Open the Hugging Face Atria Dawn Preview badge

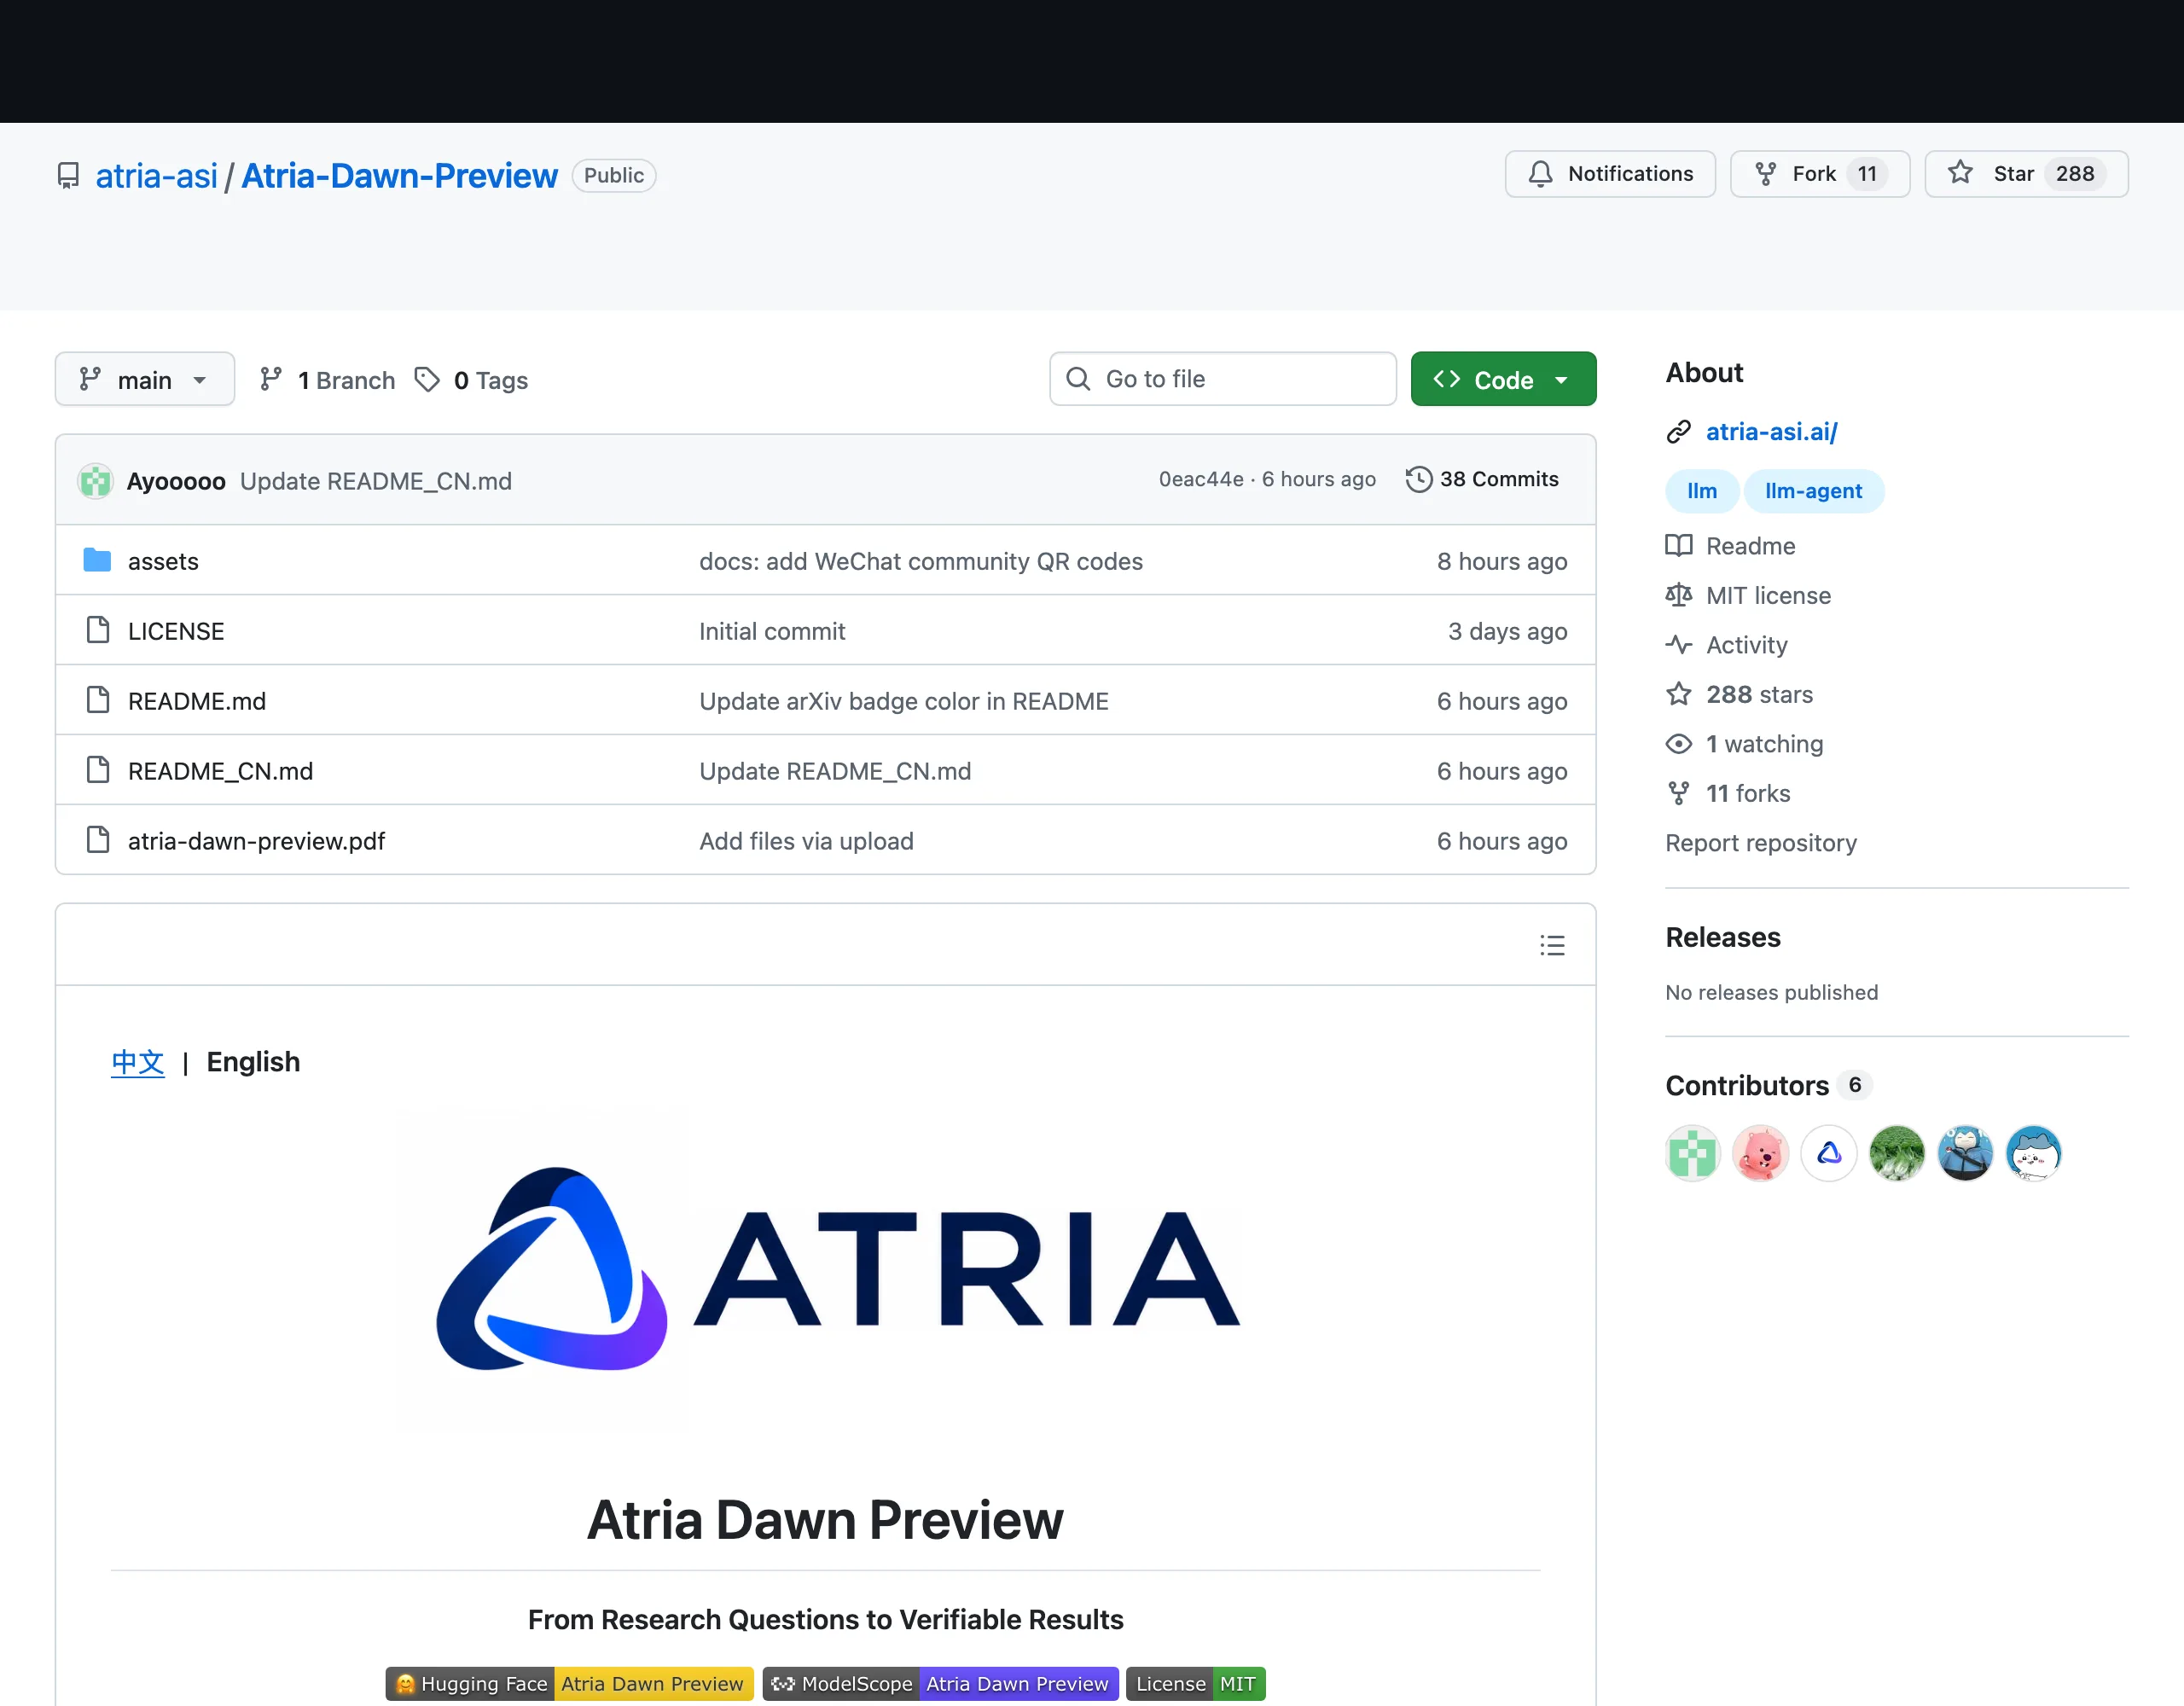click(570, 1684)
